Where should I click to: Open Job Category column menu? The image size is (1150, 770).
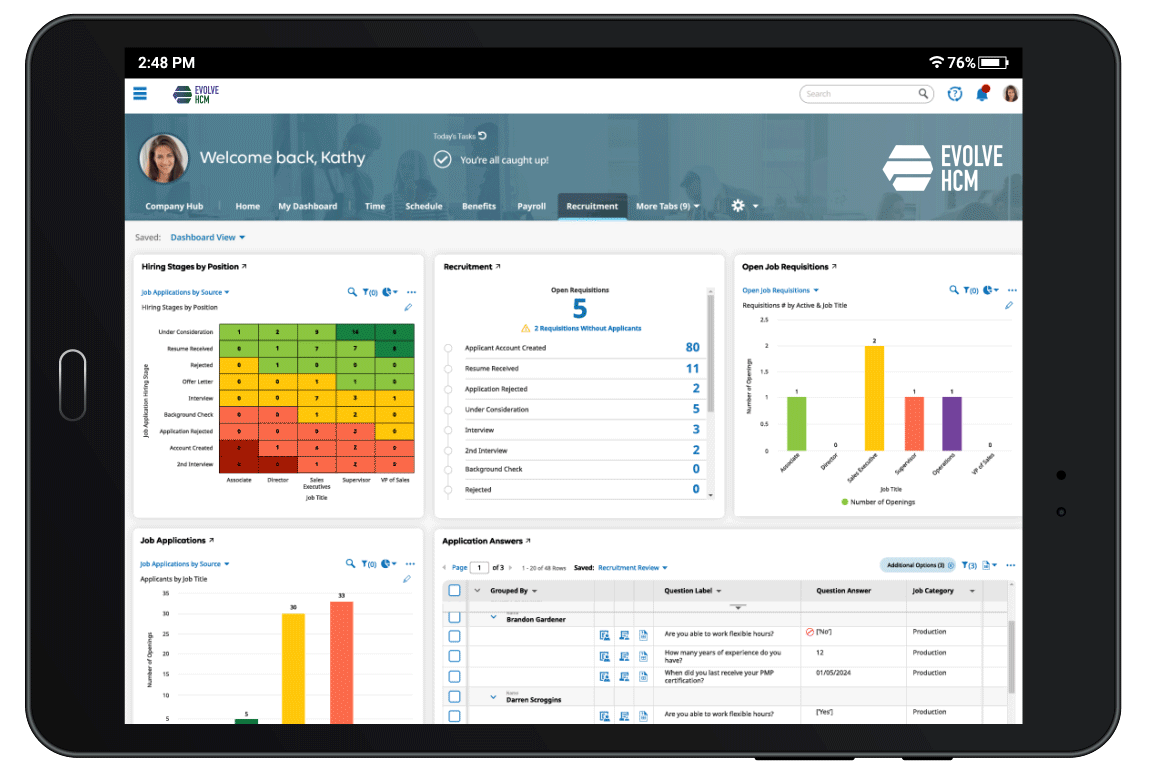(x=973, y=591)
